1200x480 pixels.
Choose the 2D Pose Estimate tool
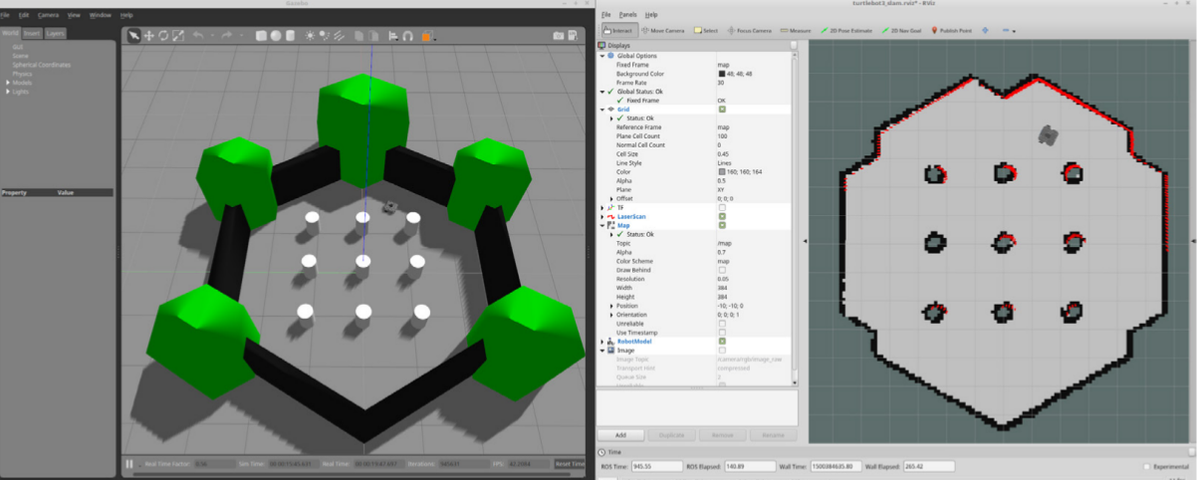[846, 30]
